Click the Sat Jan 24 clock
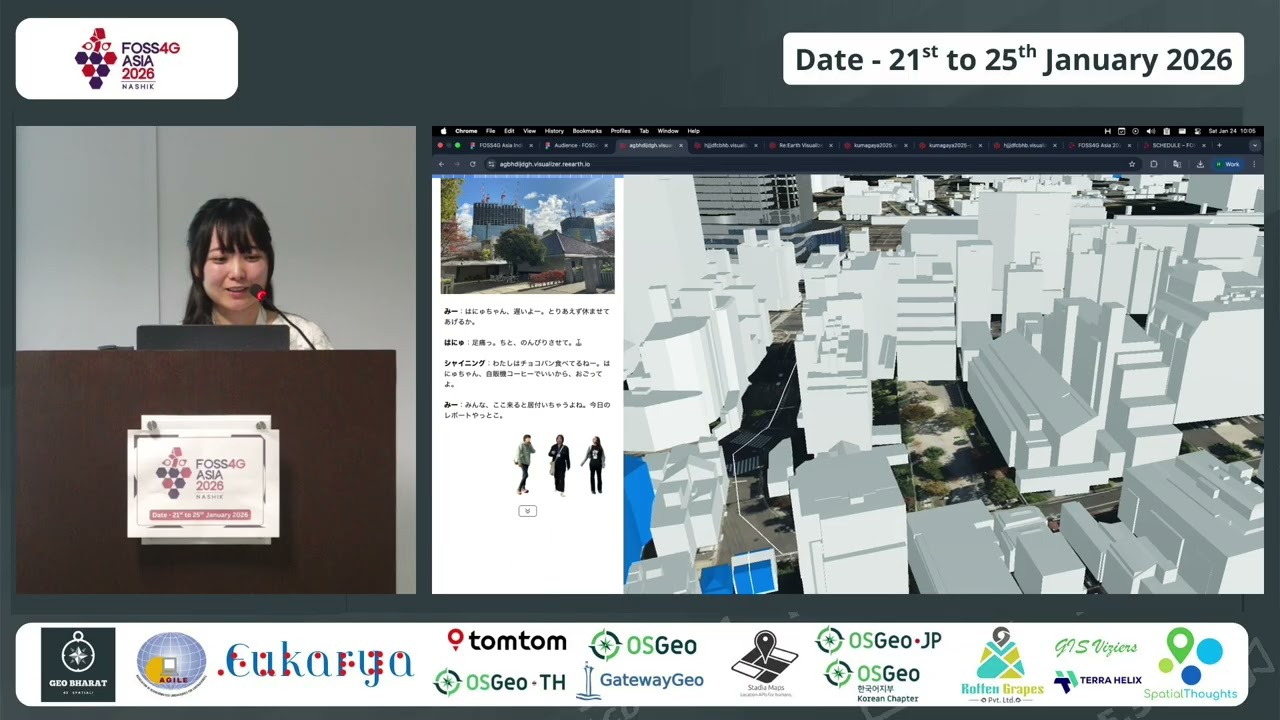The width and height of the screenshot is (1280, 720). [x=1232, y=131]
